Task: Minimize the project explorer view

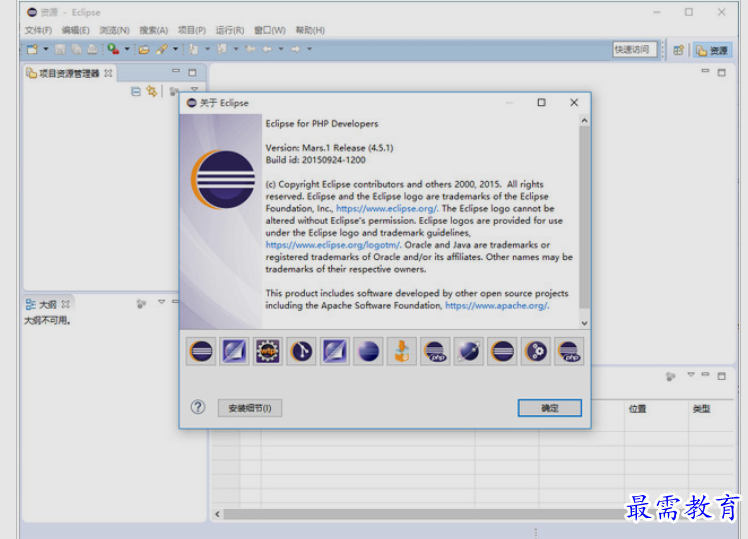Action: pyautogui.click(x=176, y=71)
